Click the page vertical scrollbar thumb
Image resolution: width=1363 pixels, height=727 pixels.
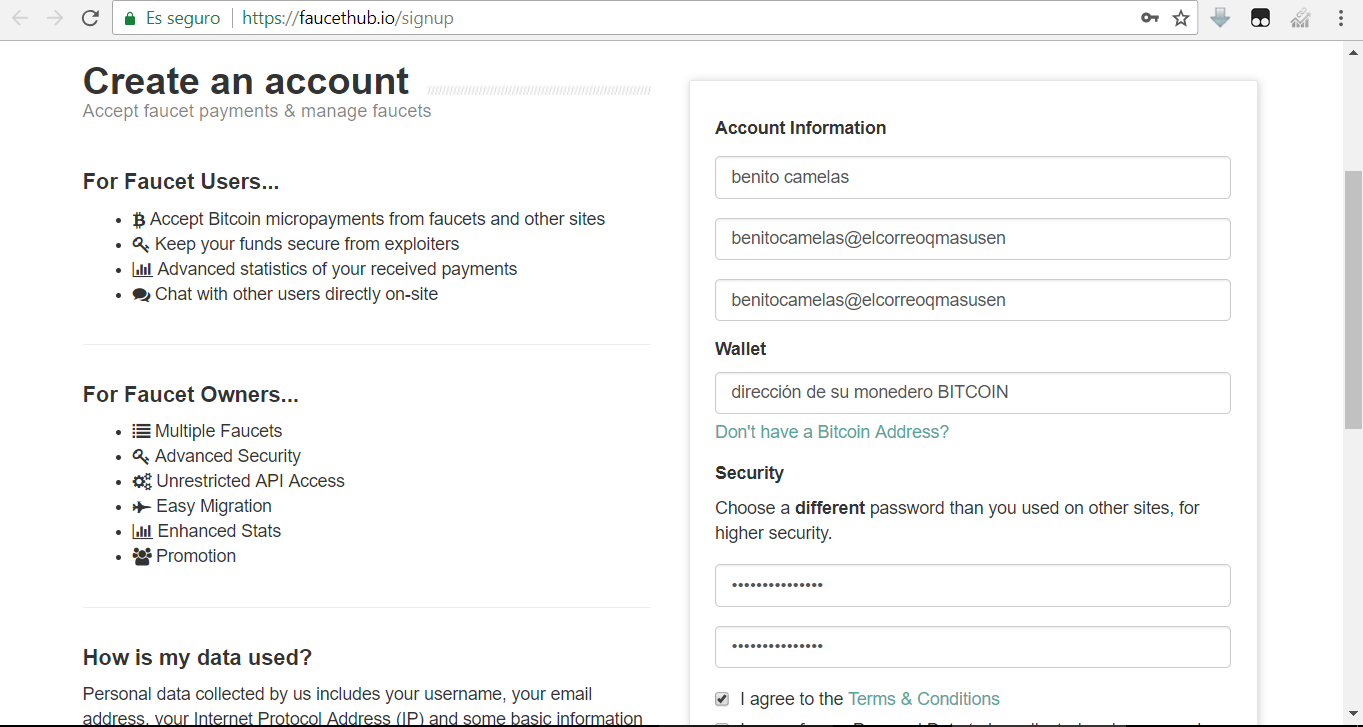click(1352, 300)
